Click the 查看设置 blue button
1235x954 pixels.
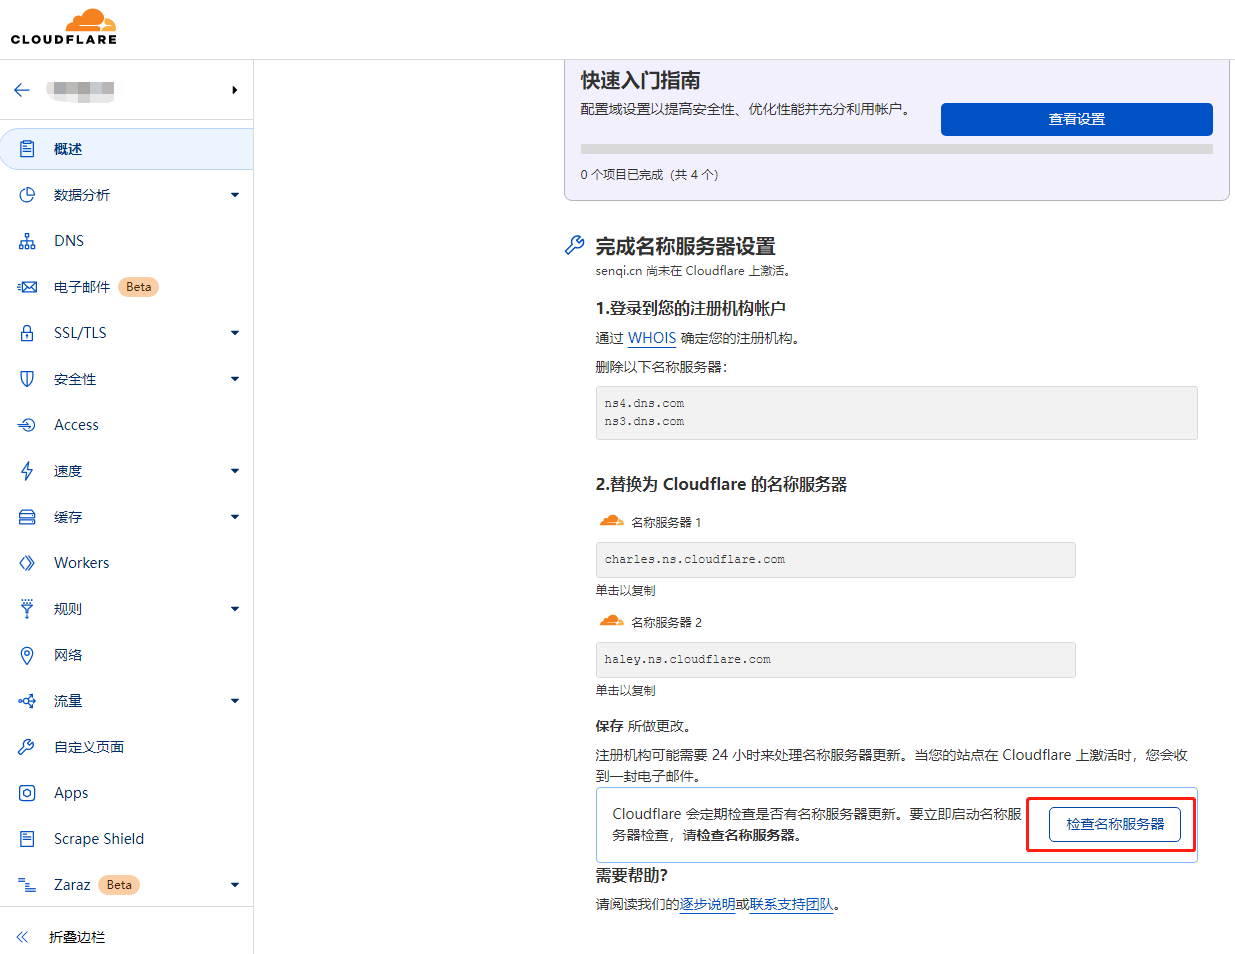(1076, 119)
